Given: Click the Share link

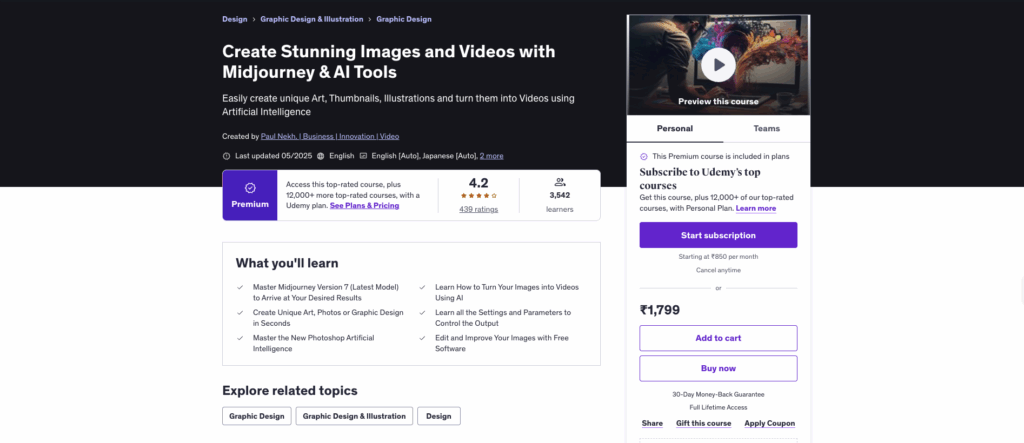Looking at the screenshot, I should click(652, 423).
